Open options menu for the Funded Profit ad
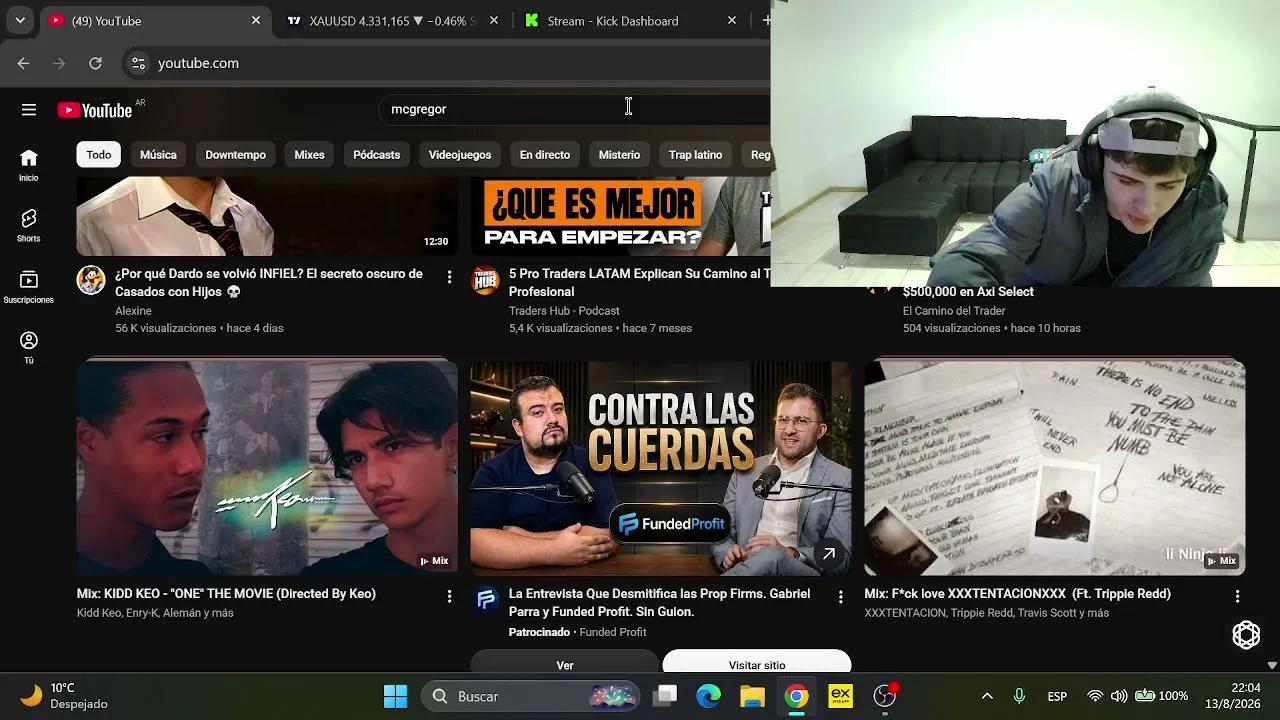This screenshot has height=720, width=1280. pyautogui.click(x=840, y=596)
